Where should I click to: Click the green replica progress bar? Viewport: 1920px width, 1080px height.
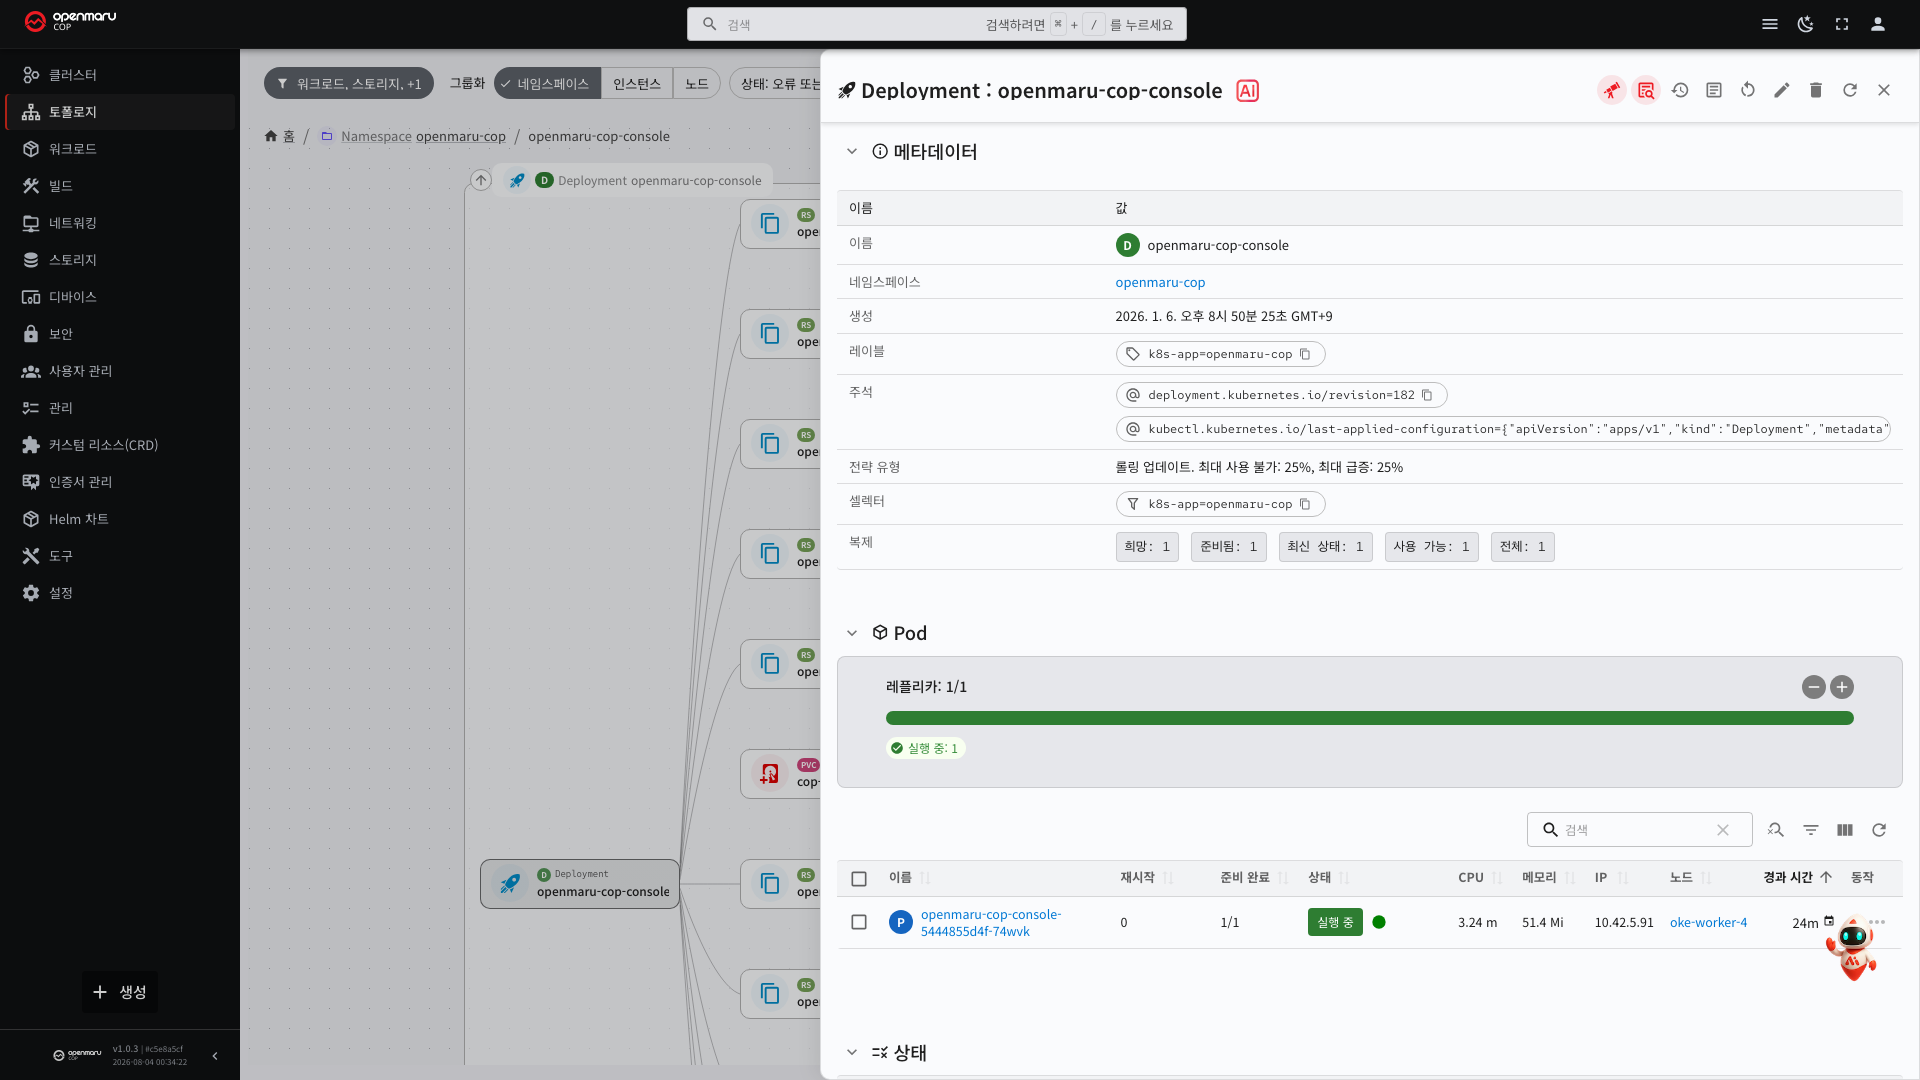click(x=1370, y=718)
